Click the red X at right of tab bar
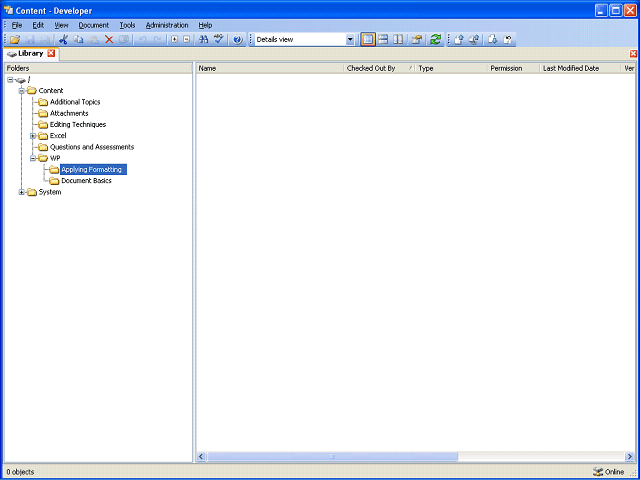Screen dimensions: 640x480 pos(633,53)
